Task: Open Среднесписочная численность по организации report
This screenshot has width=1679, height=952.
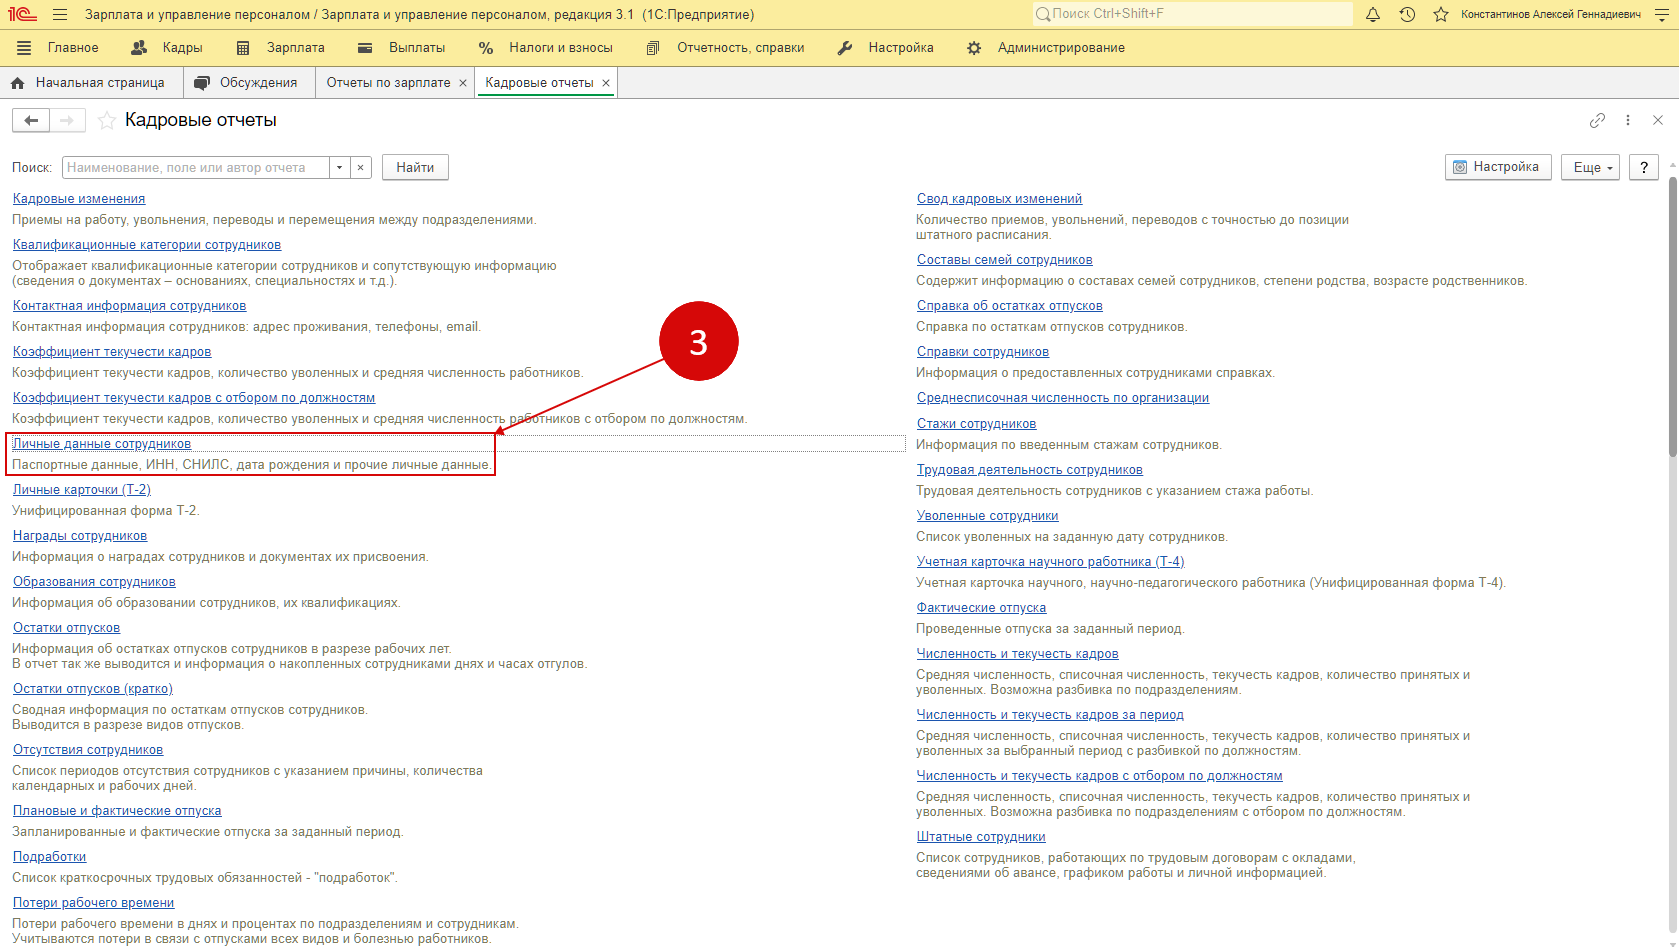Action: coord(1063,398)
